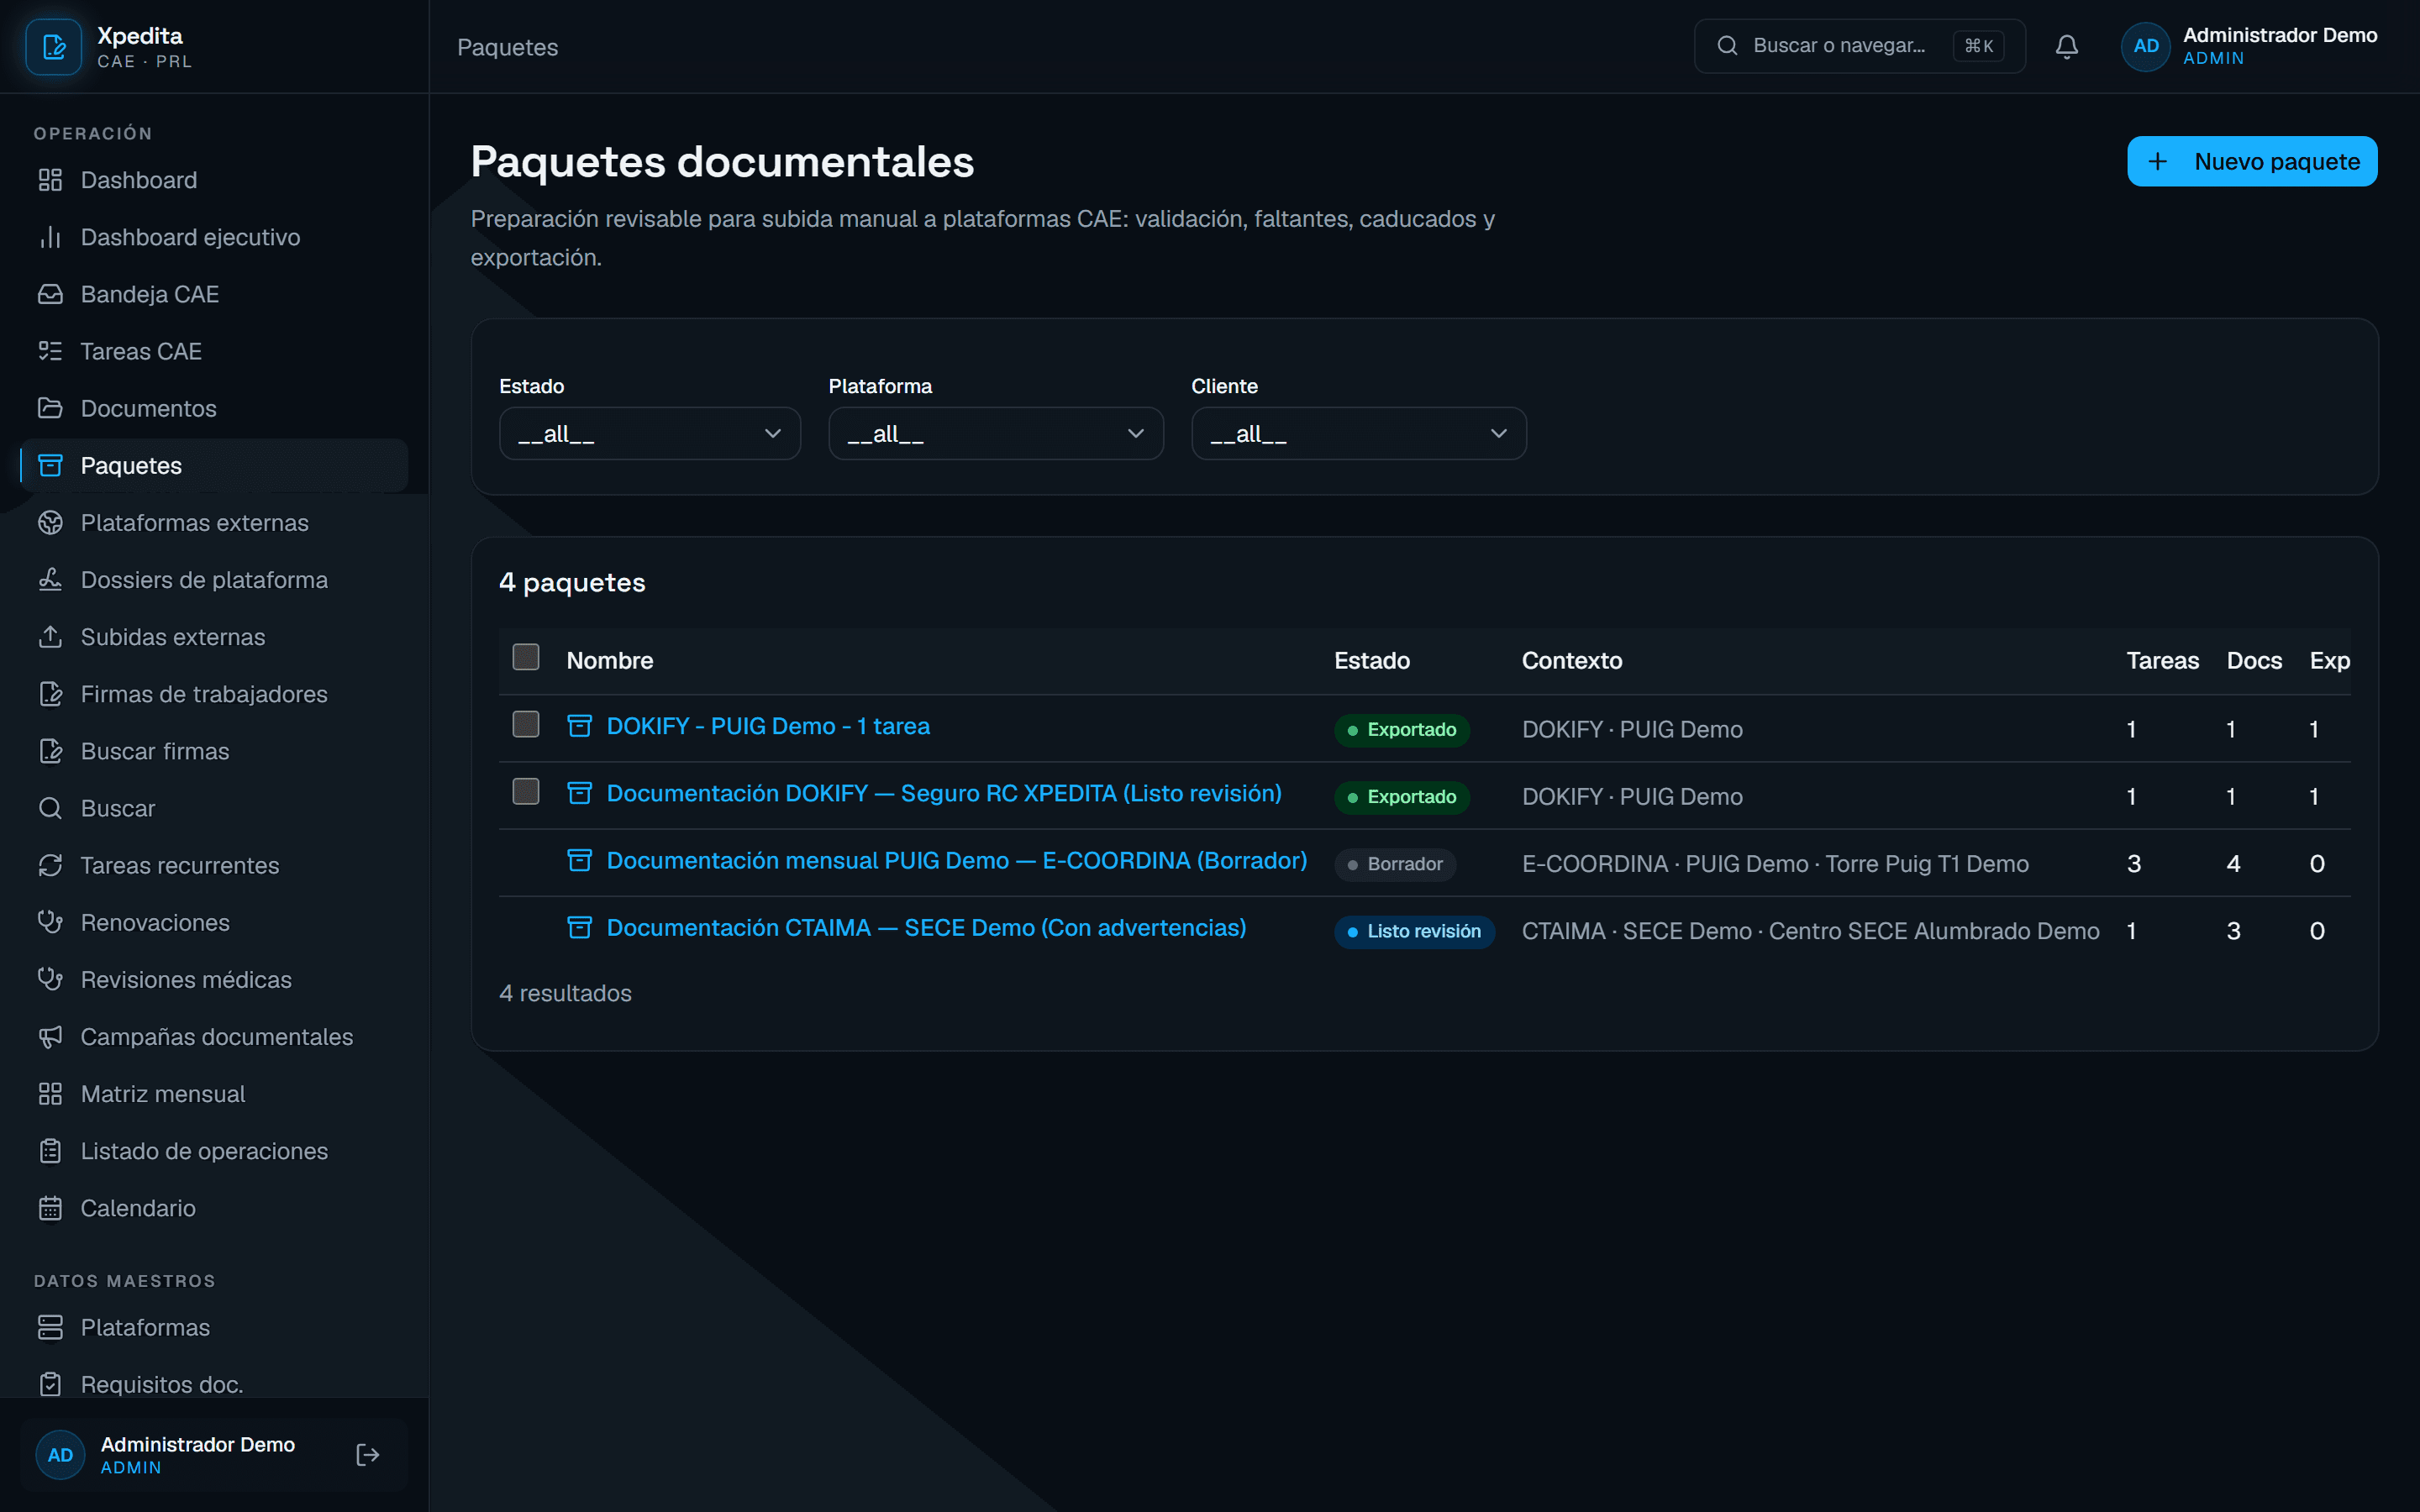Click the Paquetes breadcrumb in top bar
2420x1512 pixels.
tap(507, 47)
